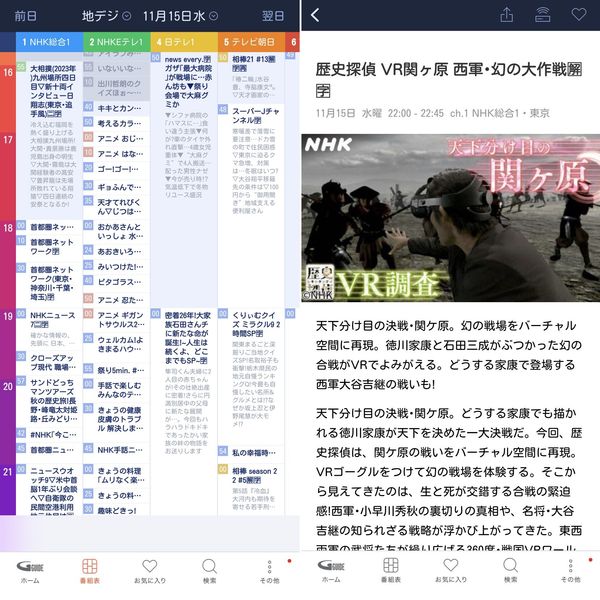
Task: Open その他 tab in right screen
Action: (571, 571)
